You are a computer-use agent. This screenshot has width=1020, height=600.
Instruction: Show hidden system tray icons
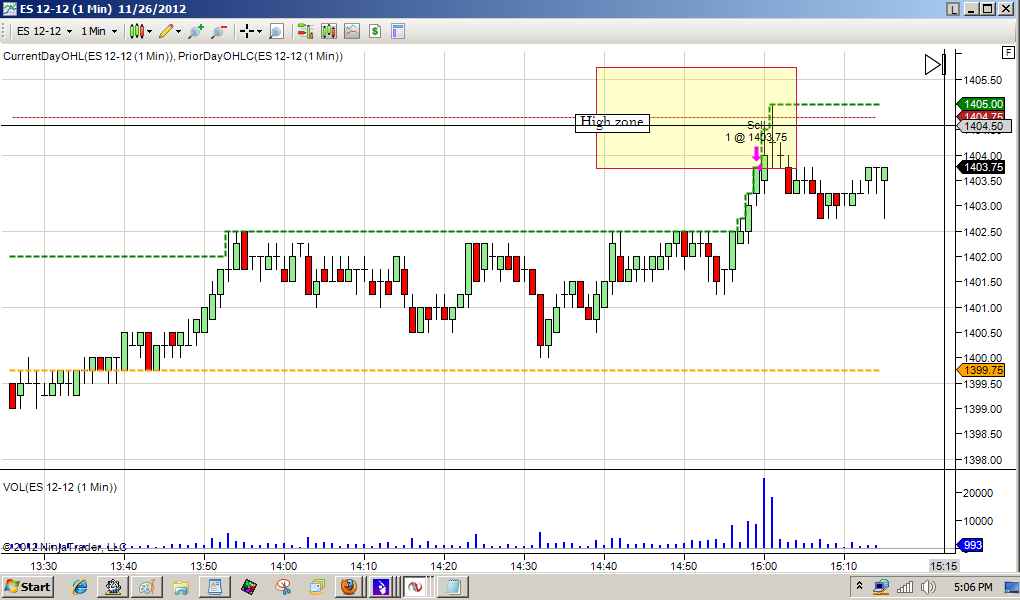[859, 587]
